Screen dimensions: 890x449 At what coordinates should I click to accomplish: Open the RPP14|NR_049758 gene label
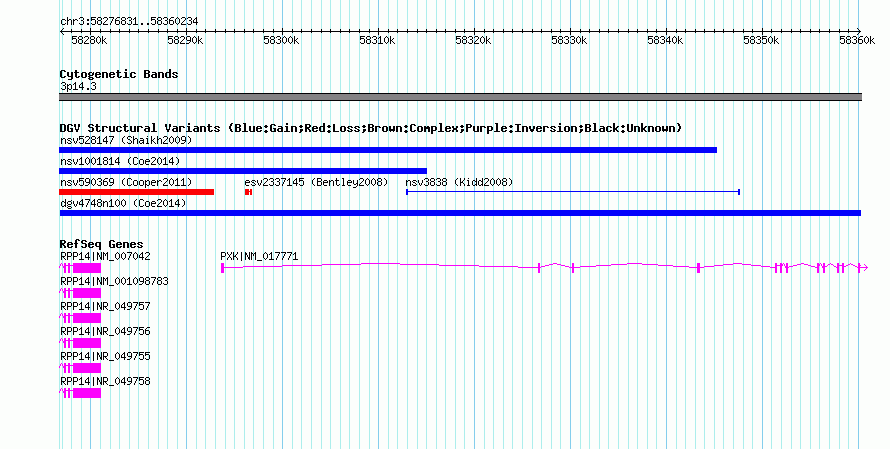pos(105,381)
